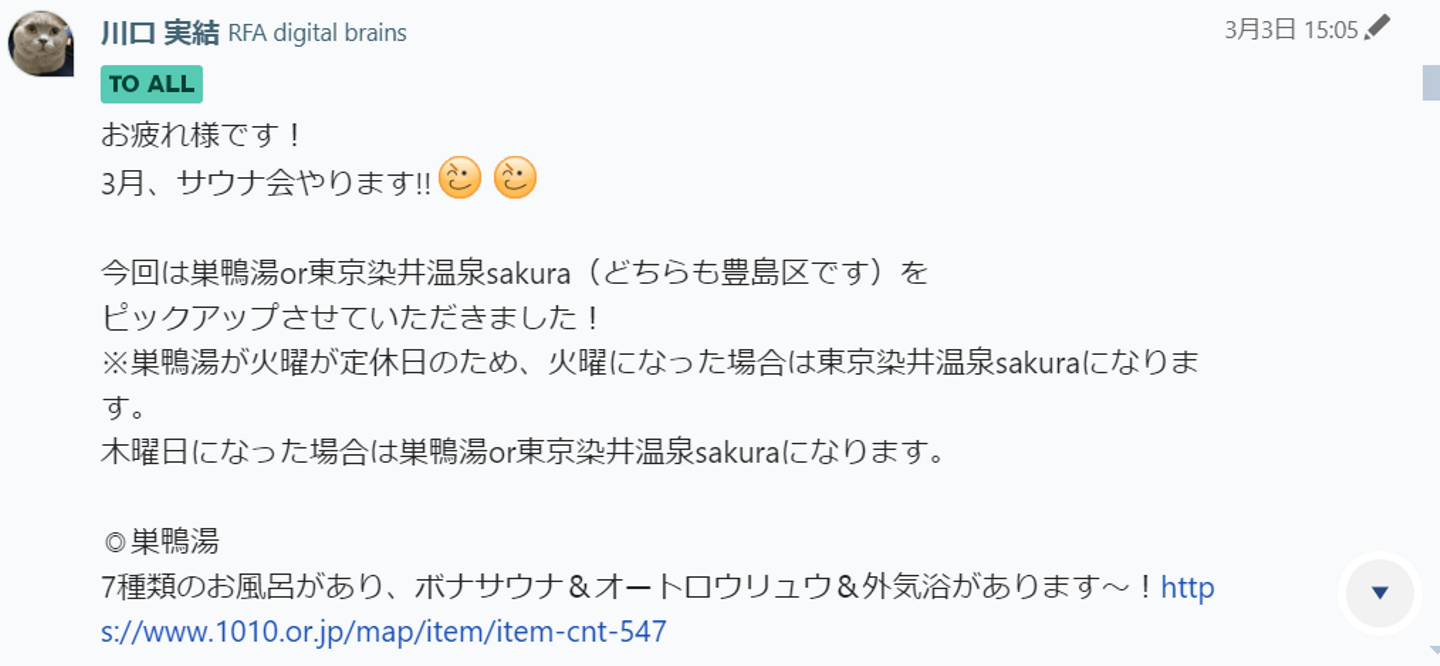Click the 3月3日 15:05 message timestamp
Viewport: 1440px width, 666px height.
pos(1291,30)
